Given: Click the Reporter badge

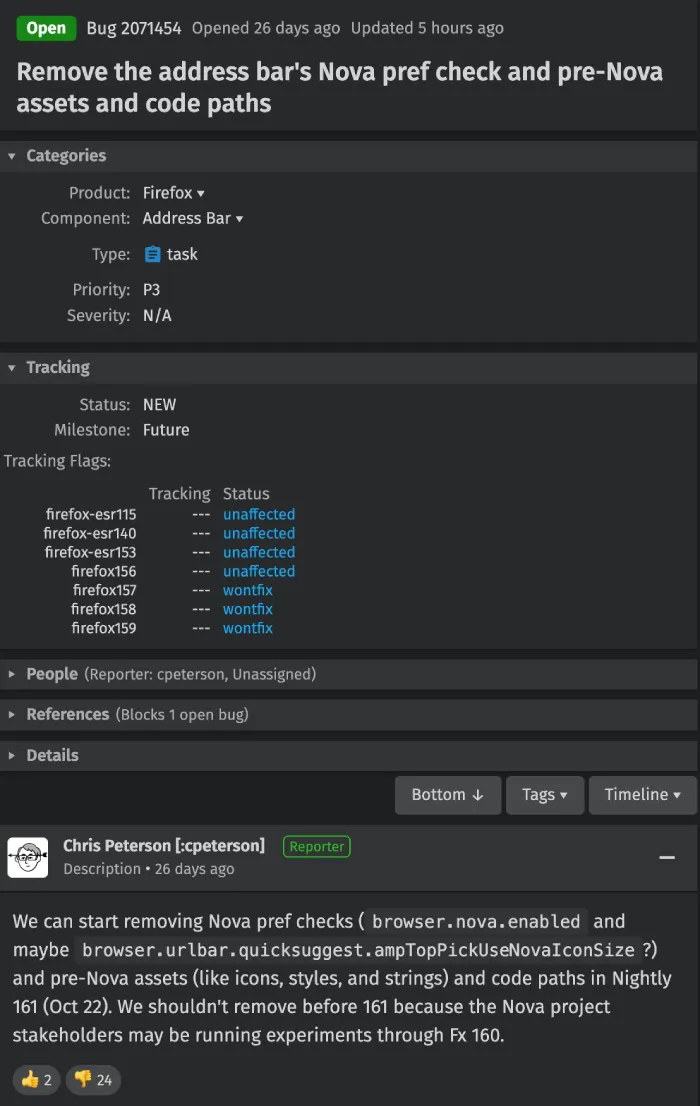Looking at the screenshot, I should [316, 846].
